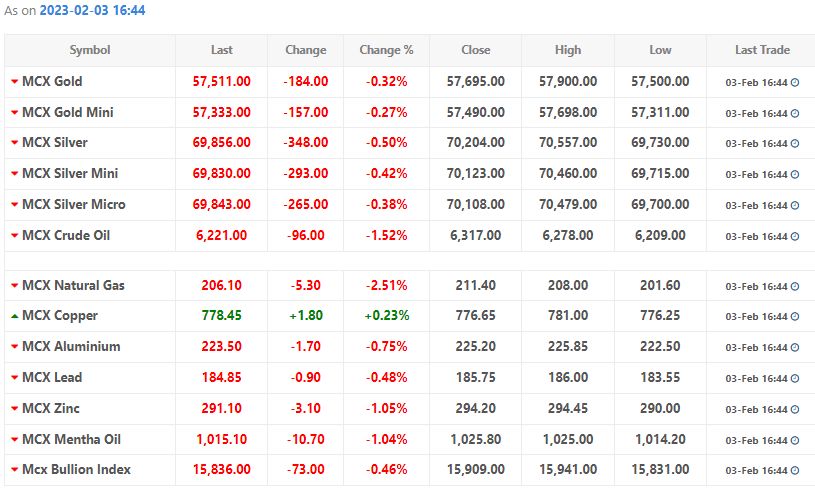Click the clock icon in MCX Lead row
This screenshot has width=815, height=490.
click(x=795, y=379)
